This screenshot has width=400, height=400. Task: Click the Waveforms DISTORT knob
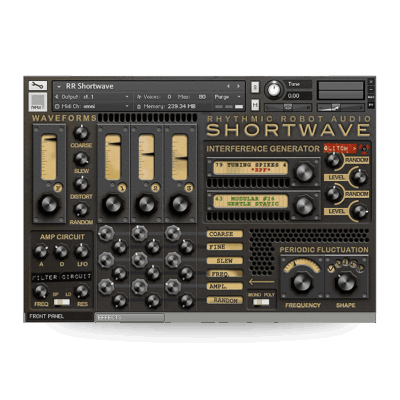81,184
